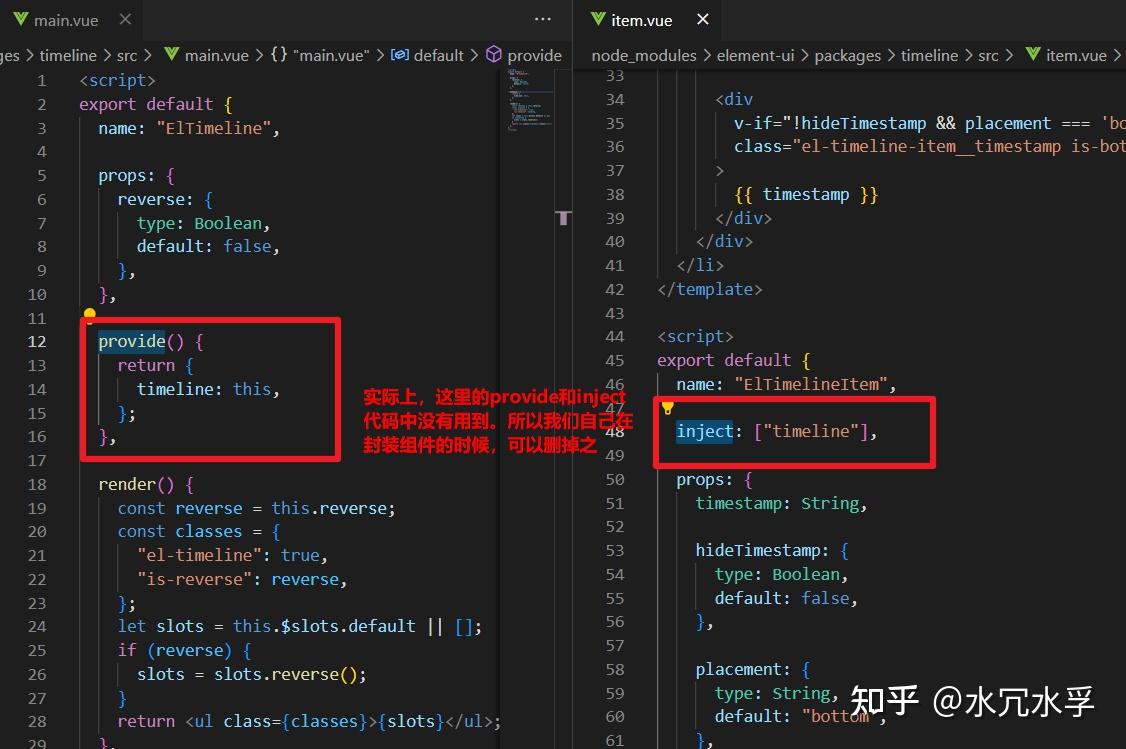Click the cube icon beside the provide breadcrumb
Image resolution: width=1126 pixels, height=749 pixels.
492,55
